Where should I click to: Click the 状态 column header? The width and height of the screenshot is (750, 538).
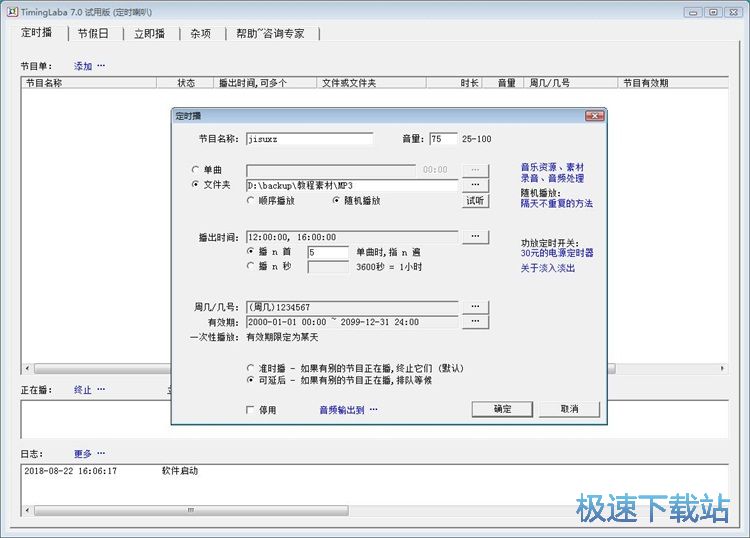click(x=185, y=83)
